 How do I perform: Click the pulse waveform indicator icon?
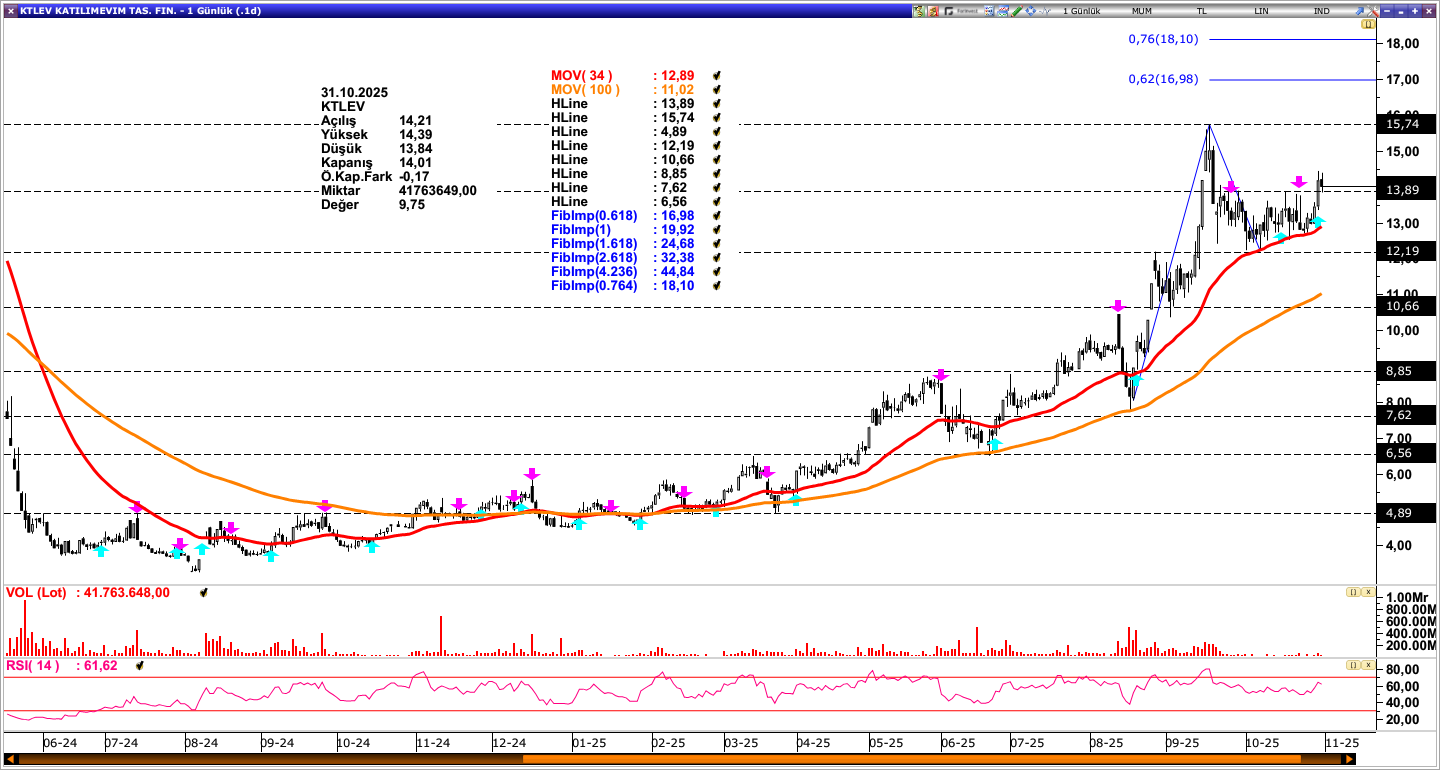[1045, 10]
